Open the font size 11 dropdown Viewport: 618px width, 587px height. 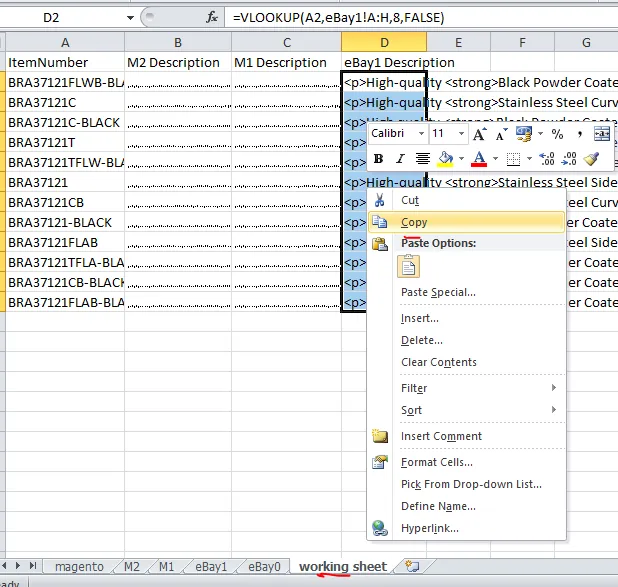coord(461,134)
